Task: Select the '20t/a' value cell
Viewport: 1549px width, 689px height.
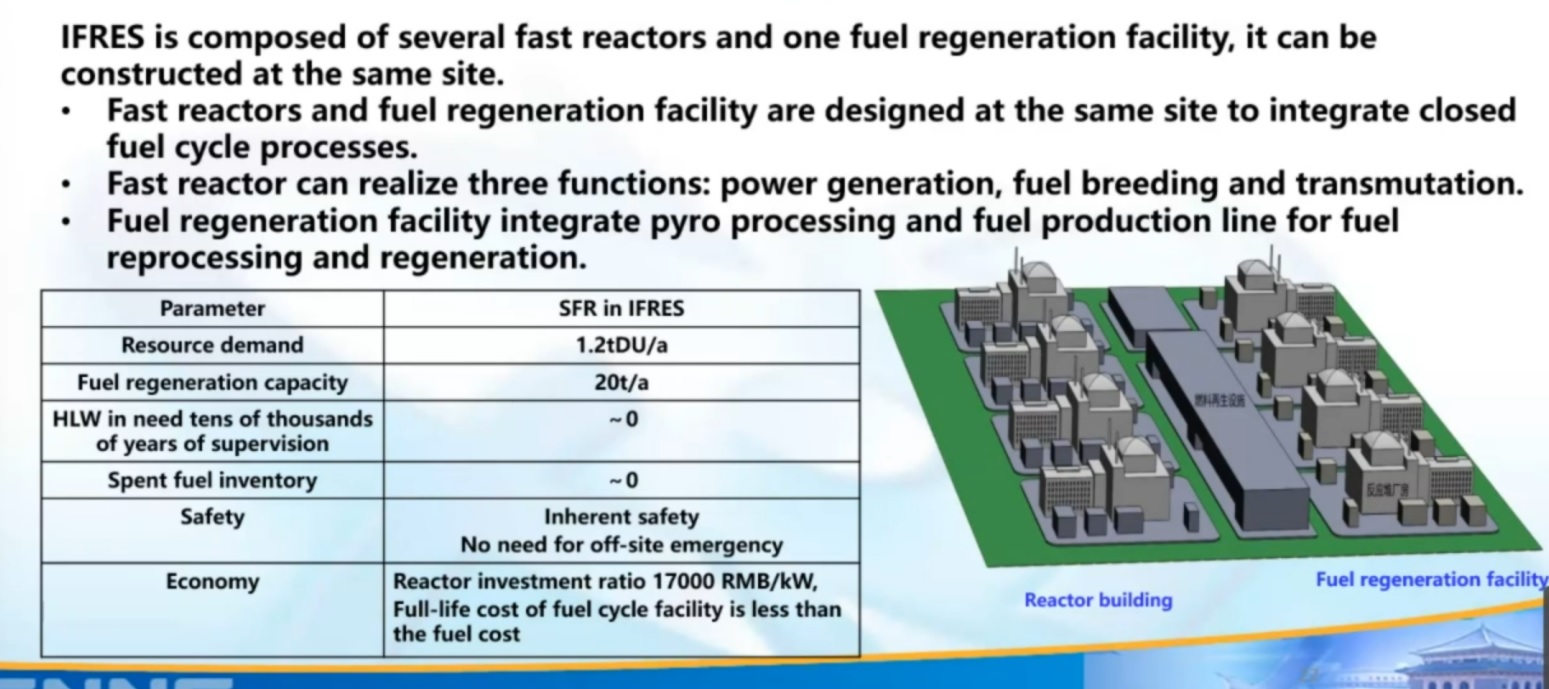Action: tap(621, 382)
